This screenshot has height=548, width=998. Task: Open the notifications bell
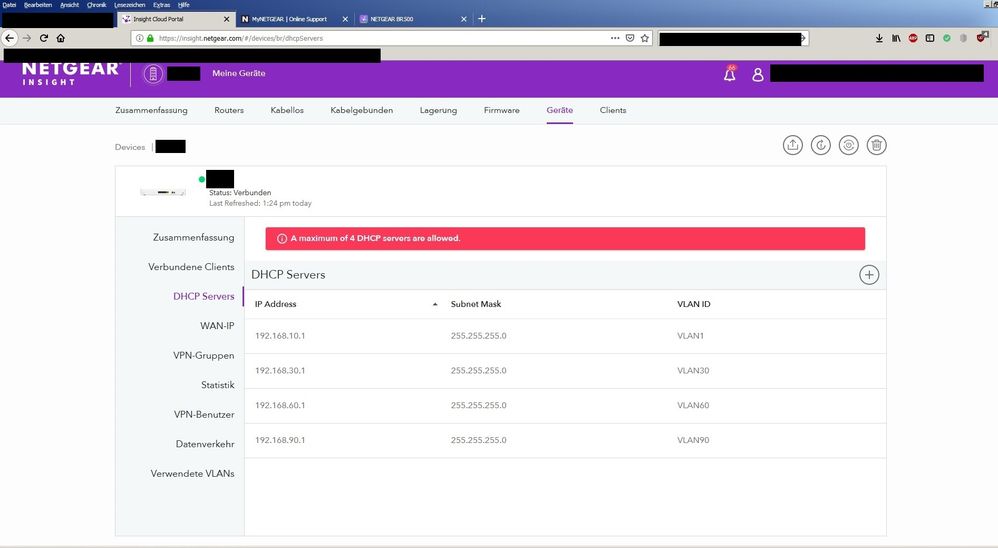pyautogui.click(x=729, y=74)
